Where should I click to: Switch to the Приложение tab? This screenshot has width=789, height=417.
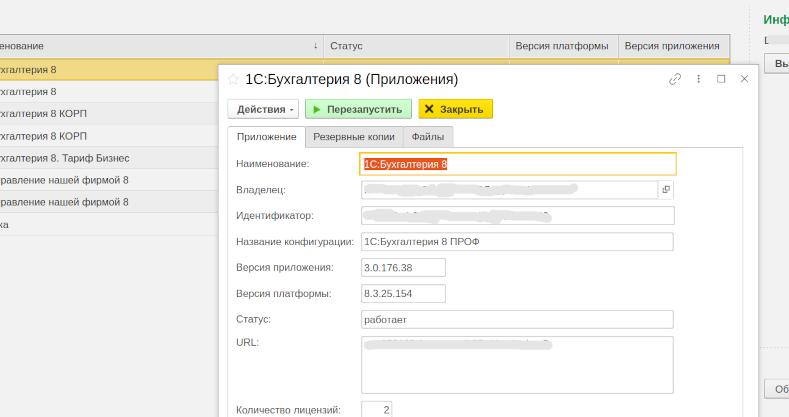(266, 137)
